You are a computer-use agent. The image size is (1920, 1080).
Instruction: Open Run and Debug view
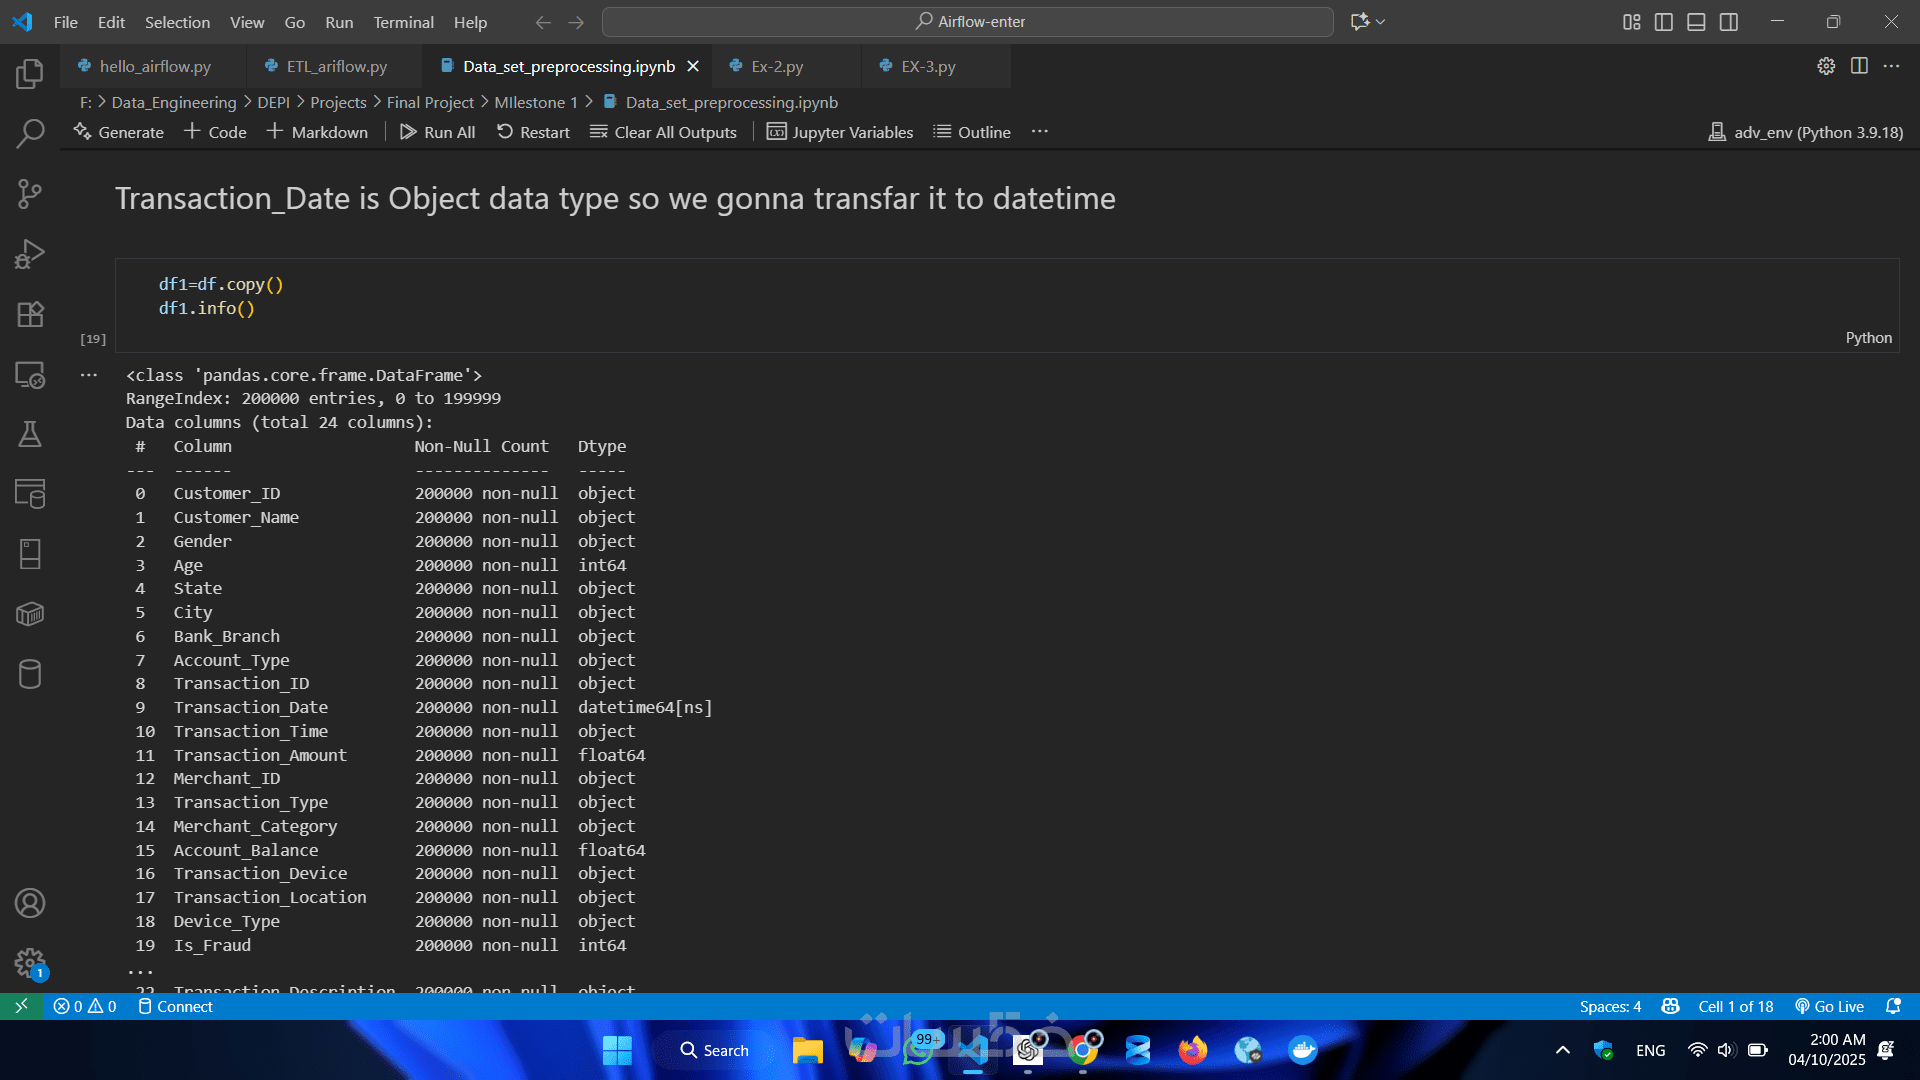tap(30, 254)
